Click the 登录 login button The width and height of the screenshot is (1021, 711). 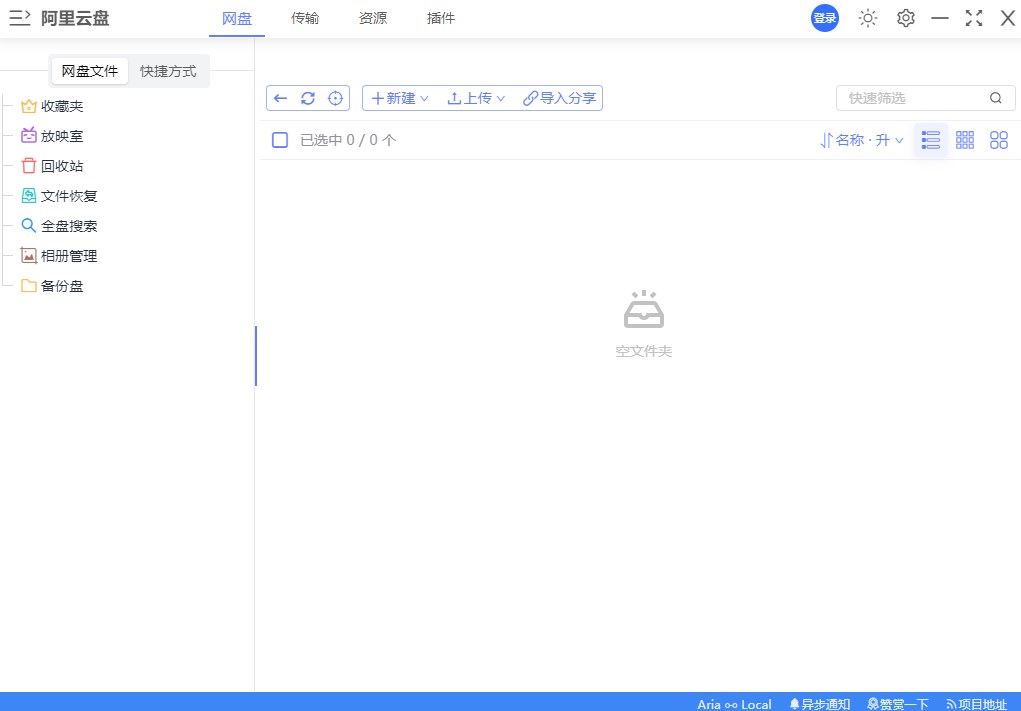[x=824, y=17]
